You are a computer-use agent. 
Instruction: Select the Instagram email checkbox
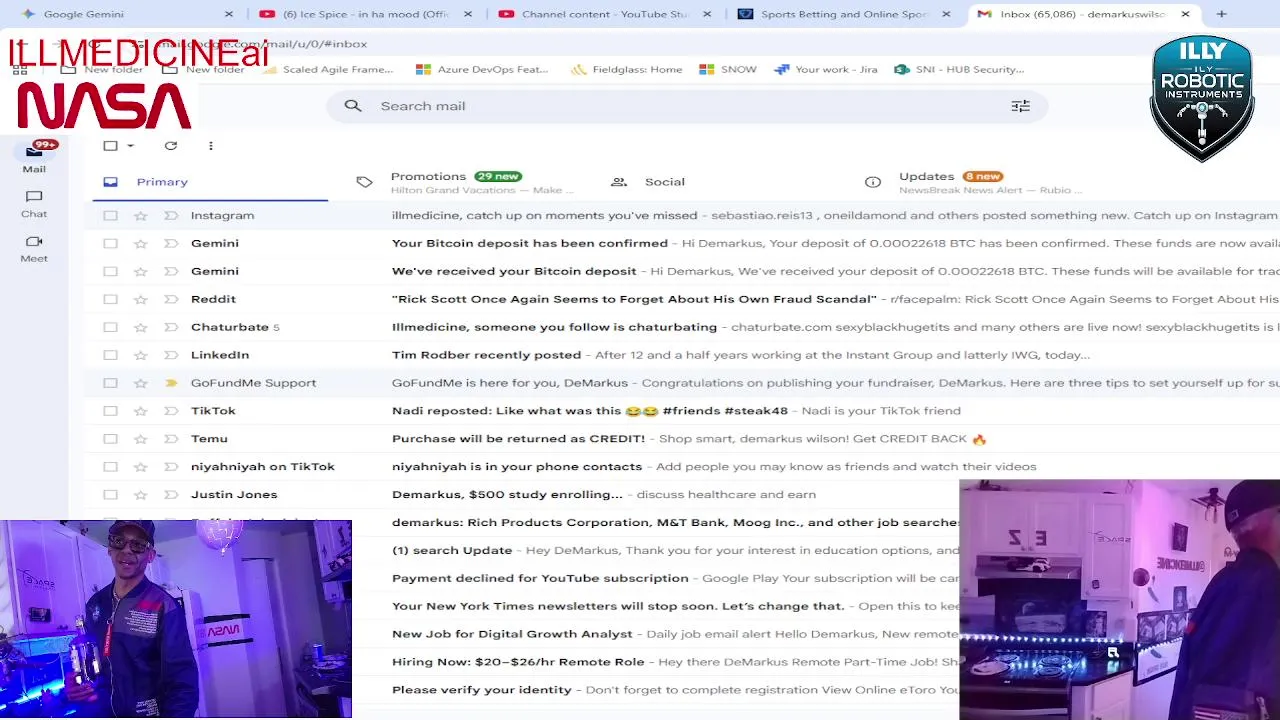tap(110, 215)
